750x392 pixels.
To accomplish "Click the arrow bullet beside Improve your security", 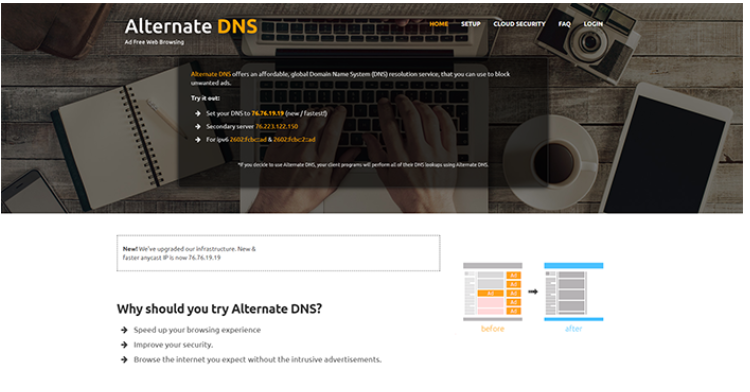I will click(x=124, y=345).
